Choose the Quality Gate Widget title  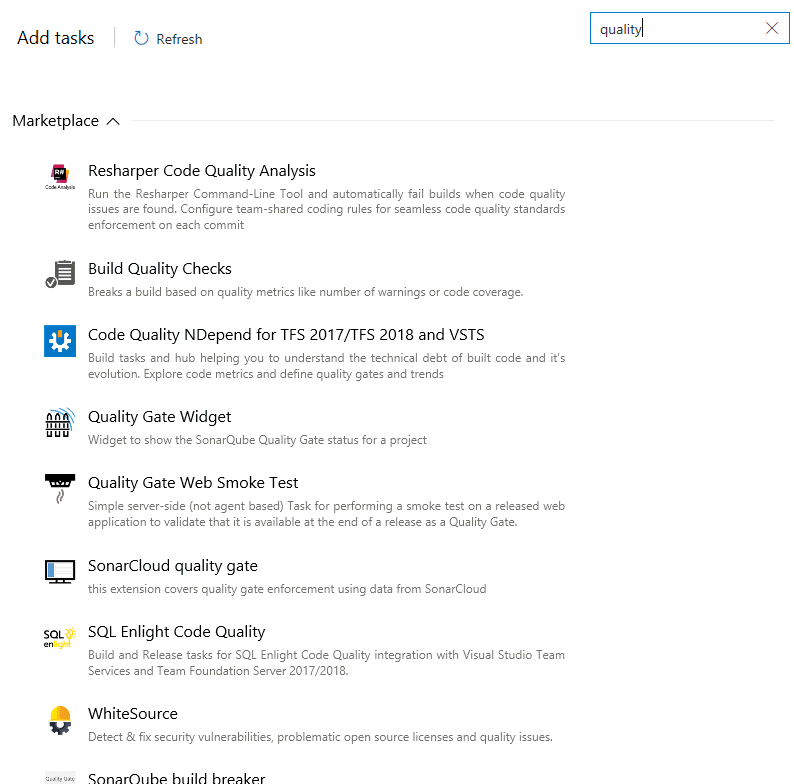coord(160,417)
